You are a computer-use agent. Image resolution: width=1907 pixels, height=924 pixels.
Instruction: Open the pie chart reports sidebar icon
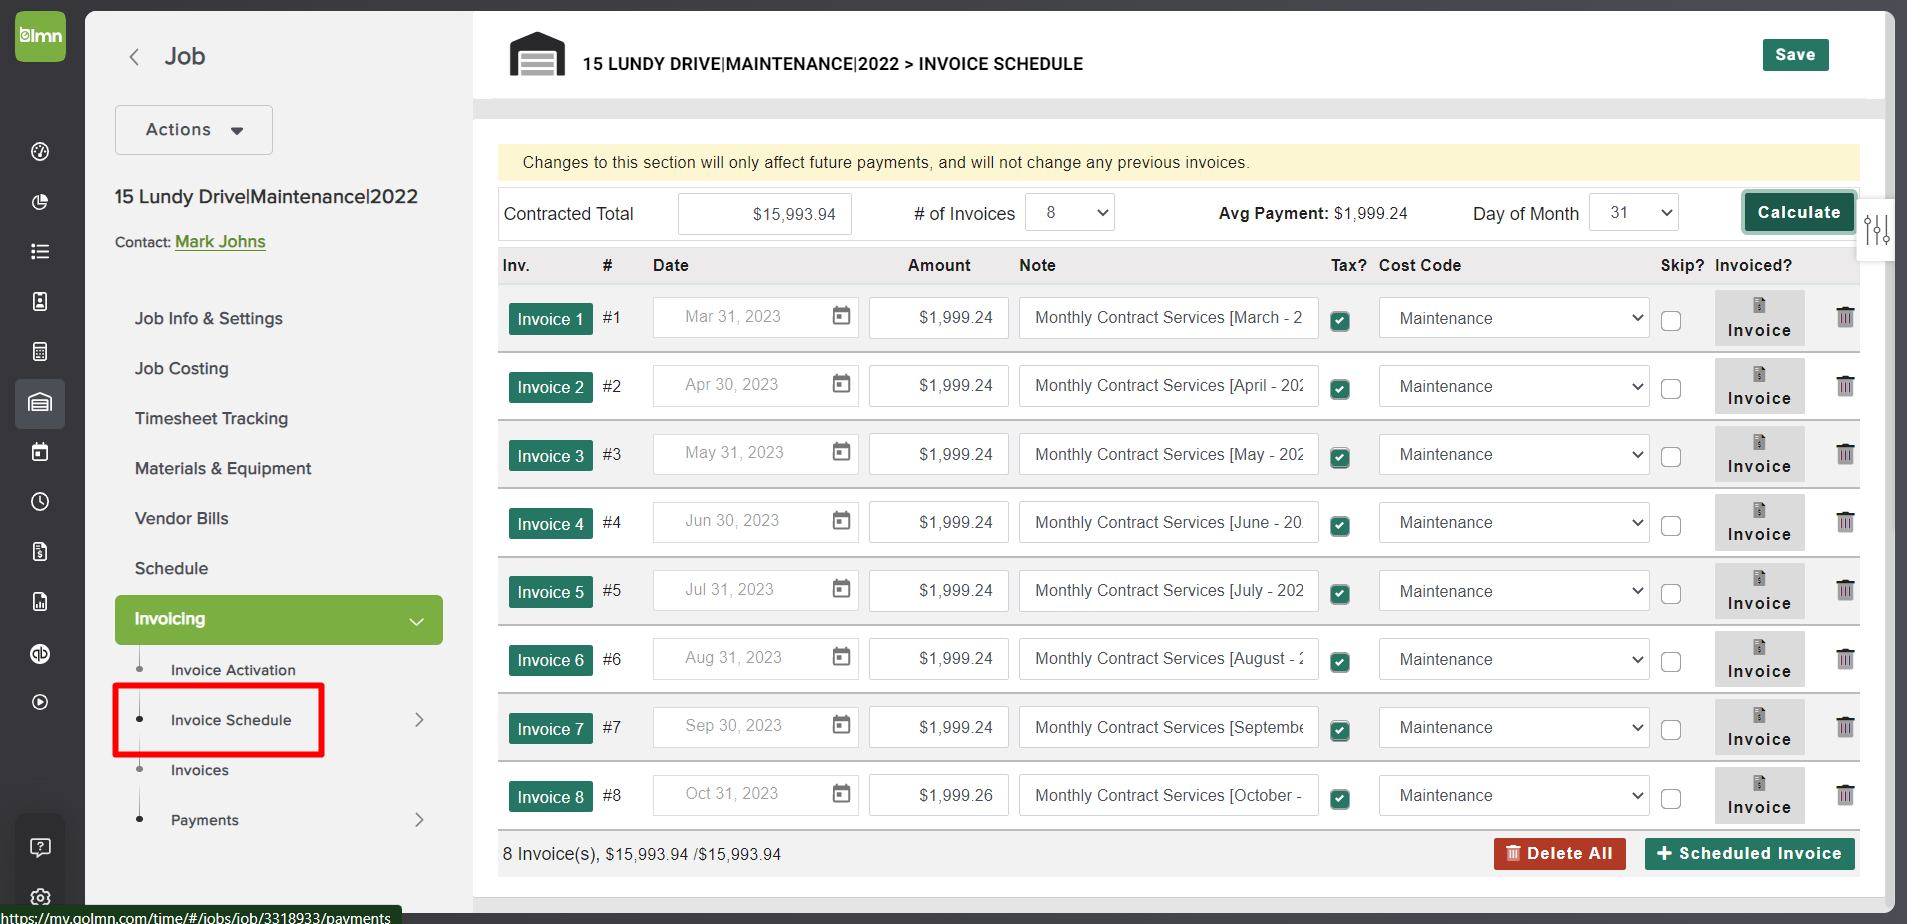coord(40,202)
